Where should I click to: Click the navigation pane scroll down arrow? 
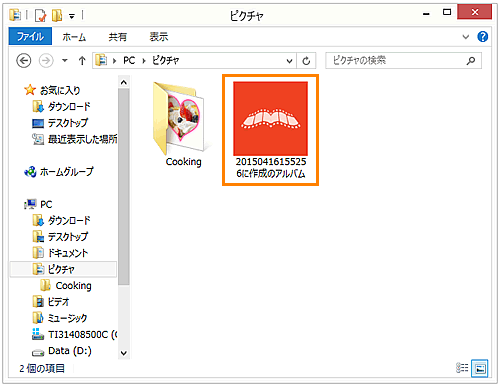[124, 353]
